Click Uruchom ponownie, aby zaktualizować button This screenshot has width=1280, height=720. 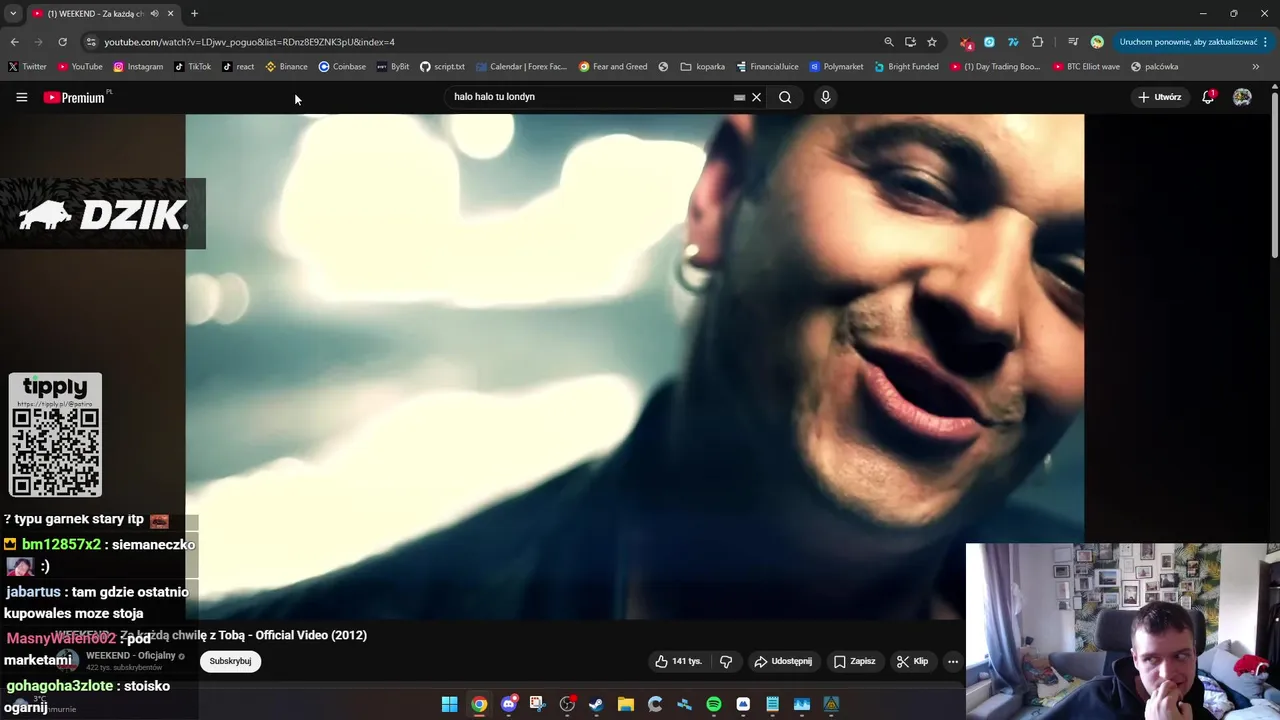[1188, 42]
